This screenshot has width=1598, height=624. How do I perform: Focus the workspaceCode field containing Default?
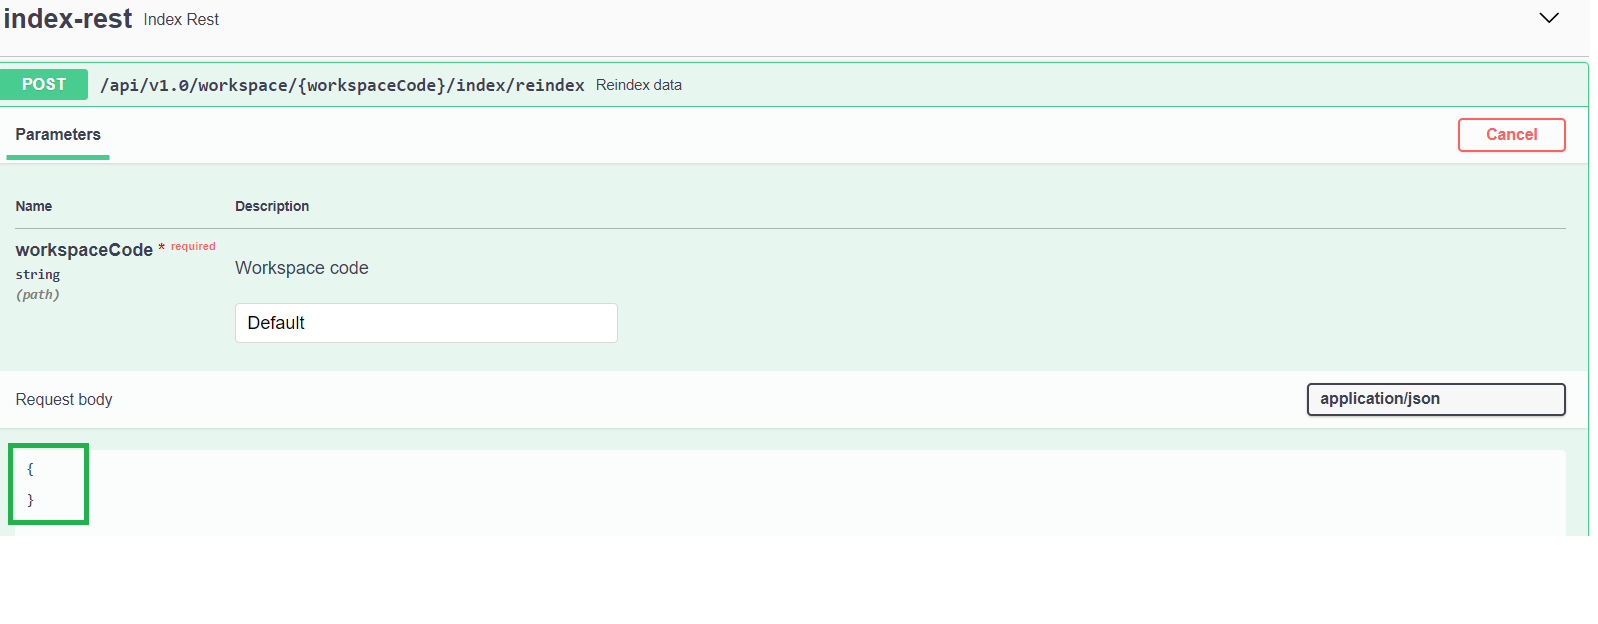pyautogui.click(x=426, y=323)
